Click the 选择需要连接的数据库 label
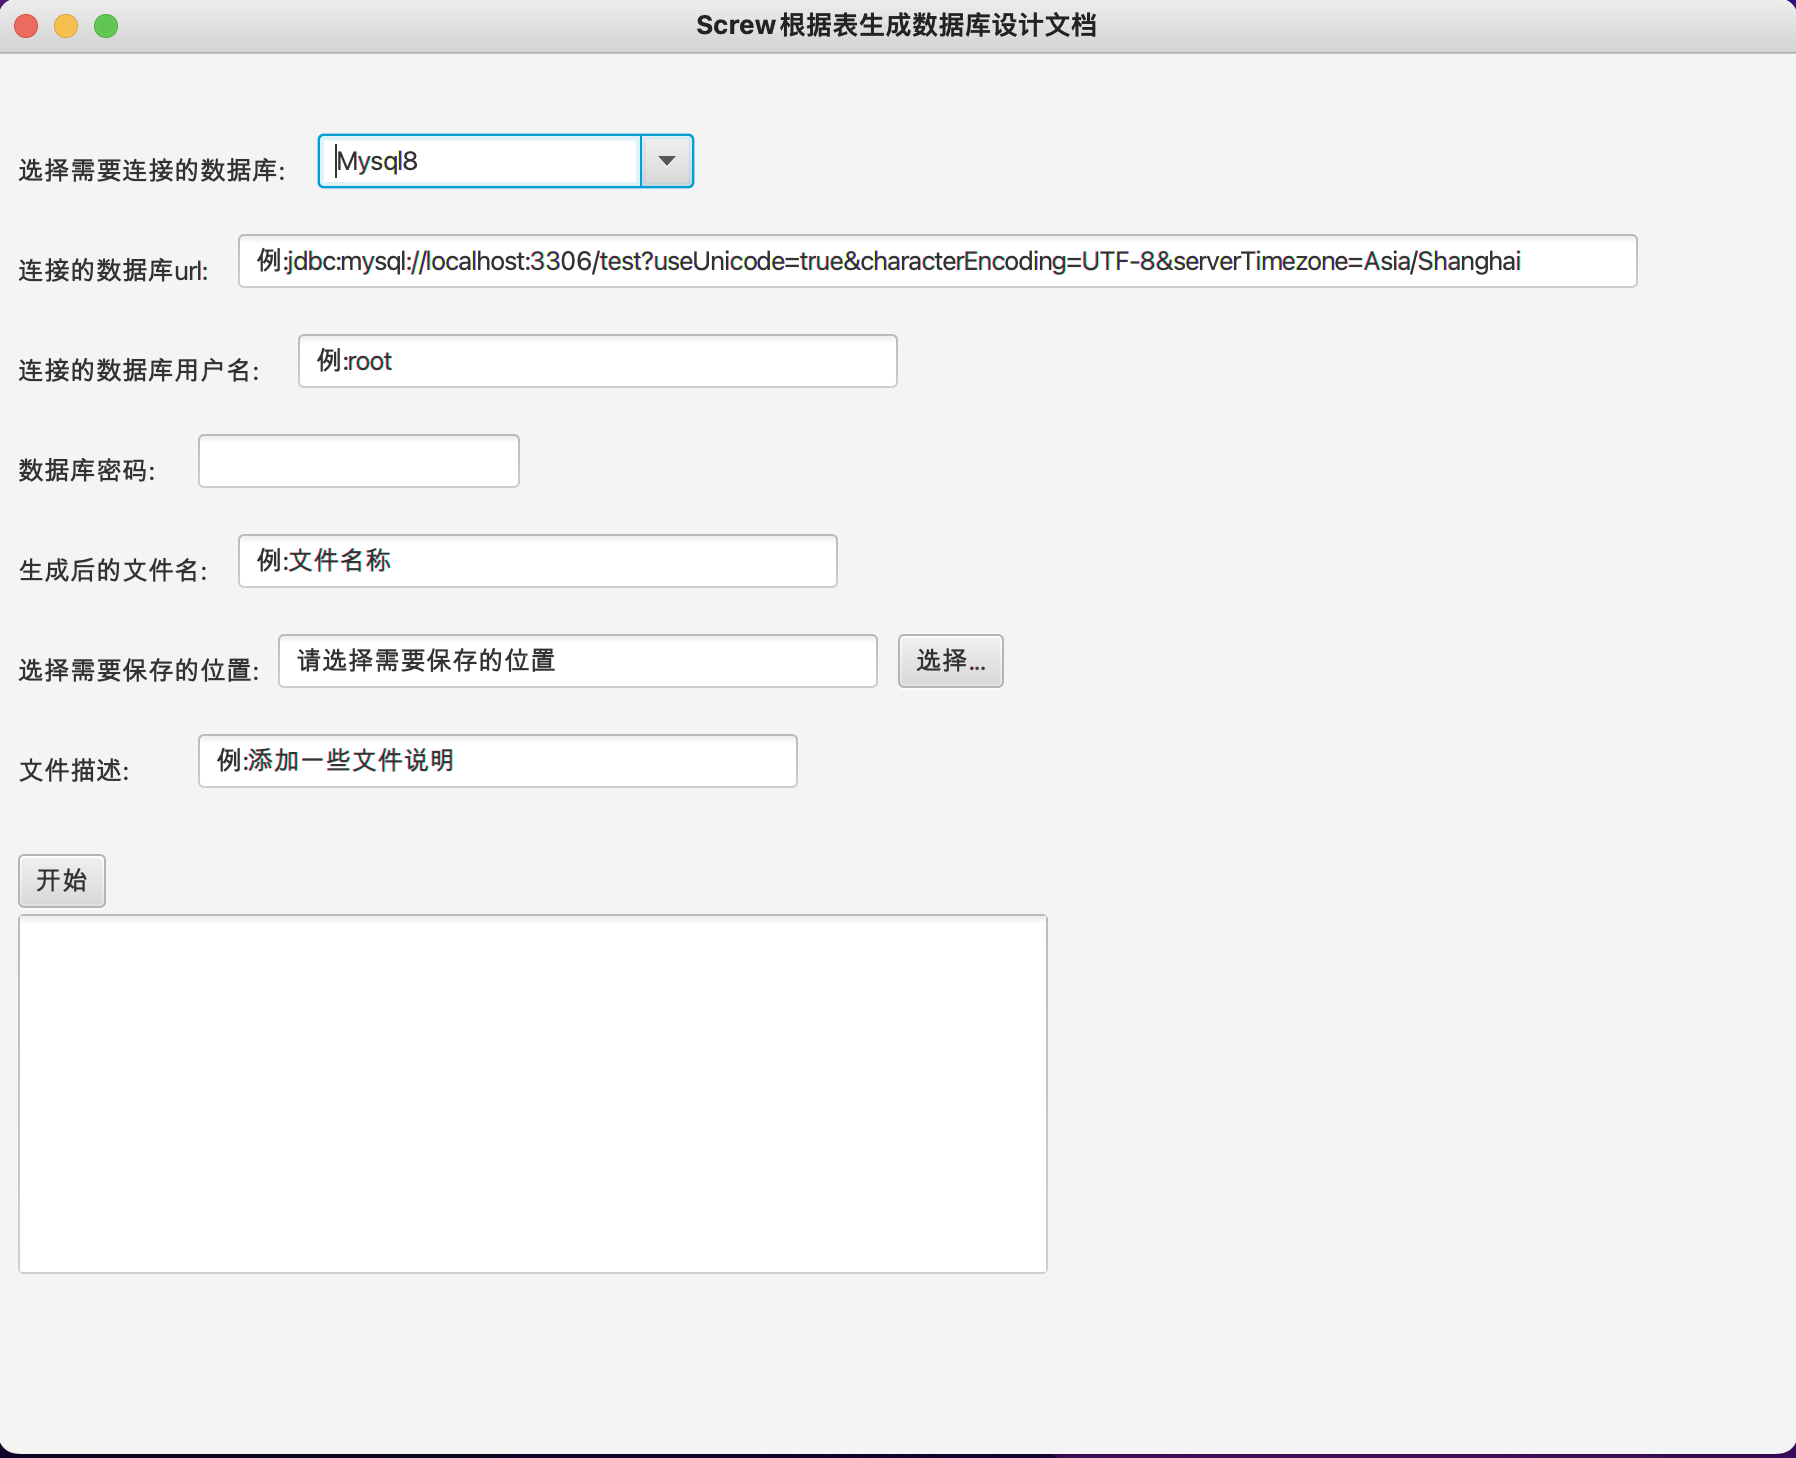 (152, 170)
